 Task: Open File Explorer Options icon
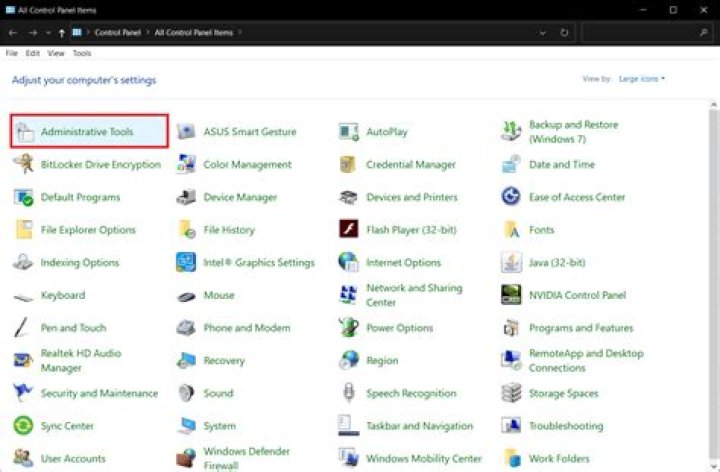[24, 230]
